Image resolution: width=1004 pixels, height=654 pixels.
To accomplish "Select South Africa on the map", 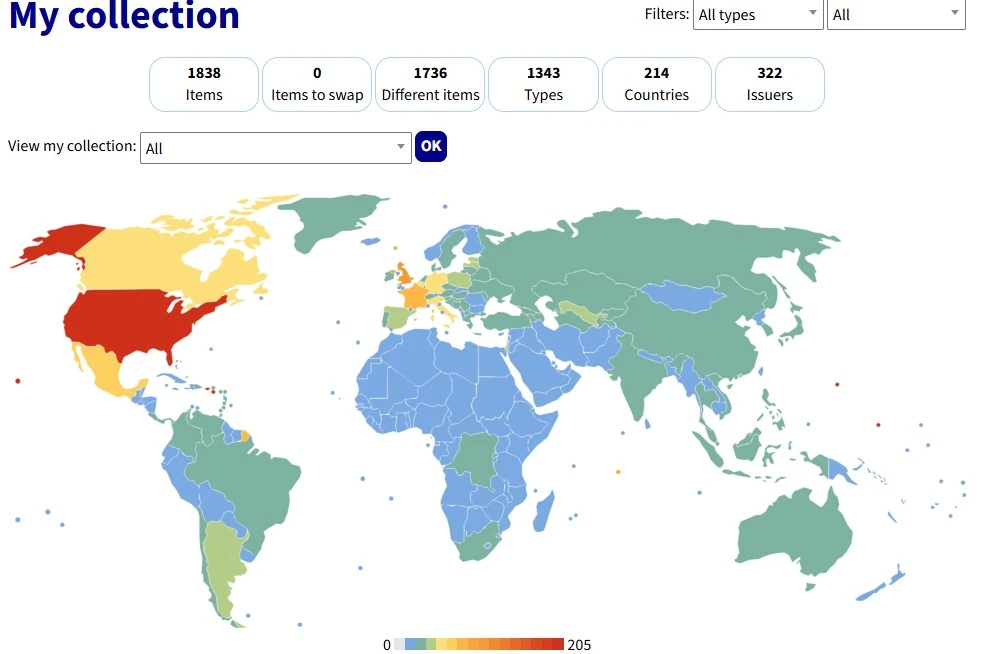I will click(477, 544).
